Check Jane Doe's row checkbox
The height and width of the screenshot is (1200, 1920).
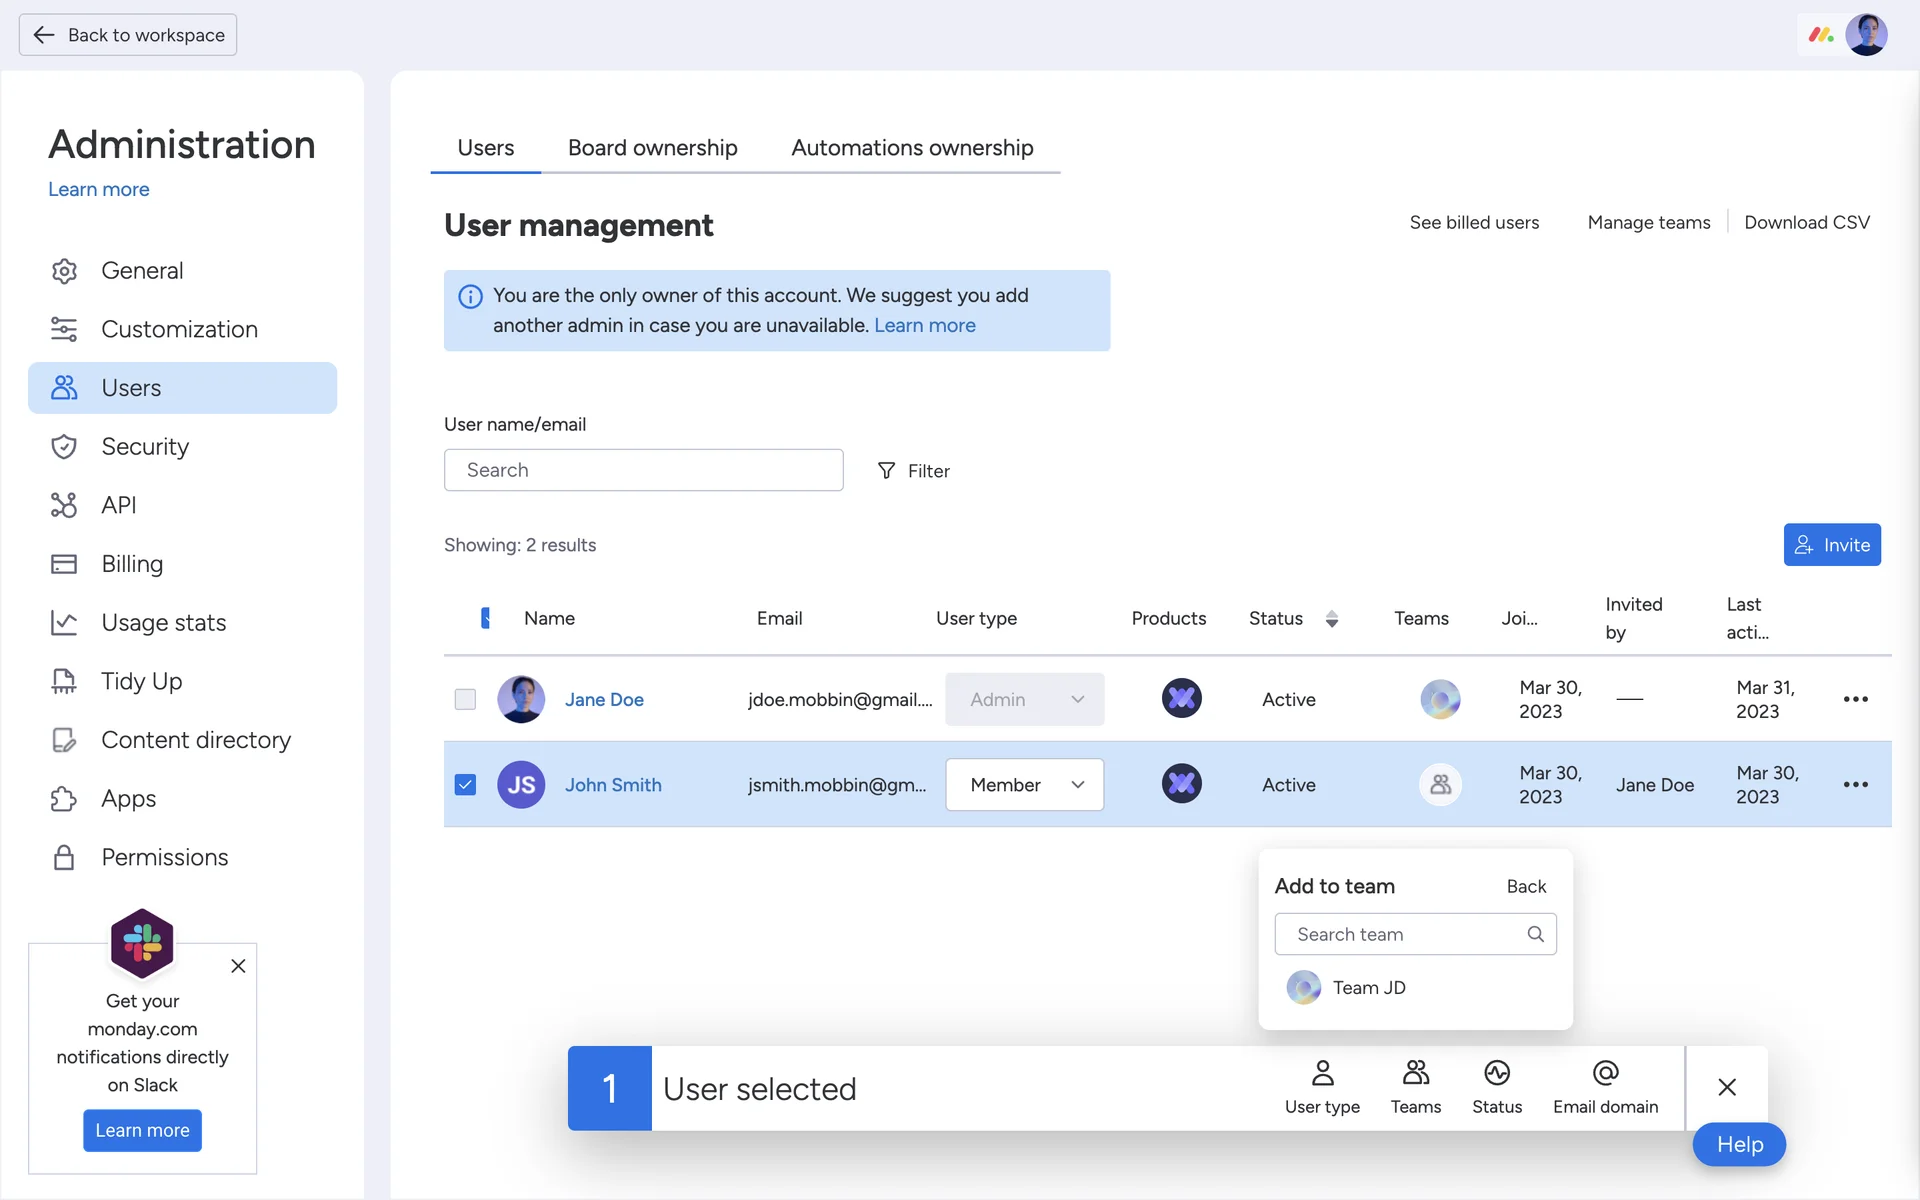point(465,699)
